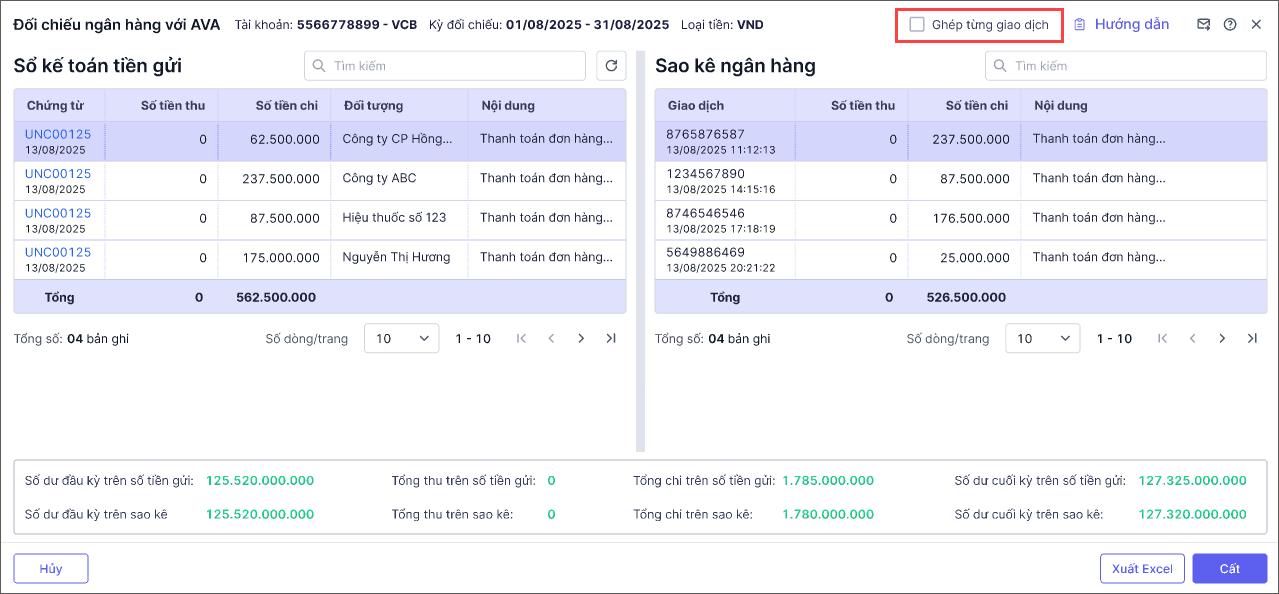1279x594 pixels.
Task: Open UNC00125 voucher for Công ty ABC
Action: [58, 174]
